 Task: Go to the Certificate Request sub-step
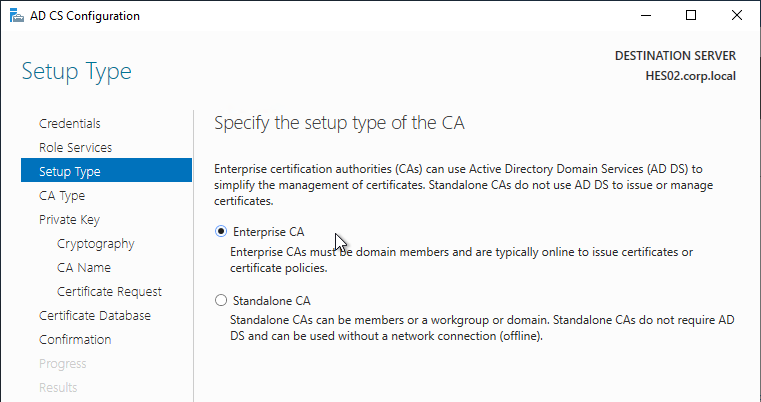[109, 292]
